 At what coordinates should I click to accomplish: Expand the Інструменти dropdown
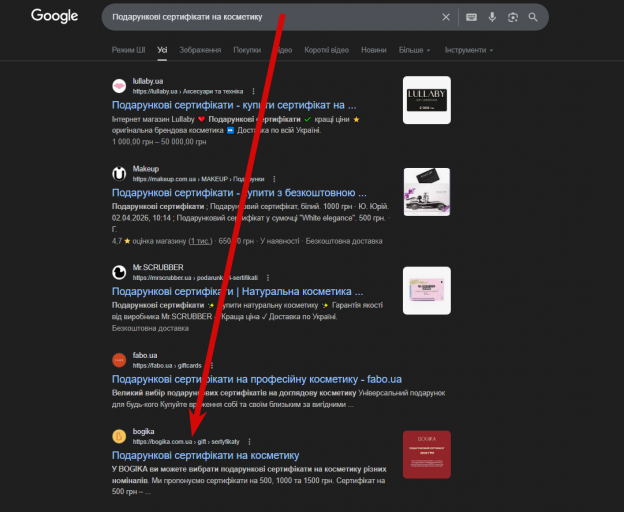(468, 50)
